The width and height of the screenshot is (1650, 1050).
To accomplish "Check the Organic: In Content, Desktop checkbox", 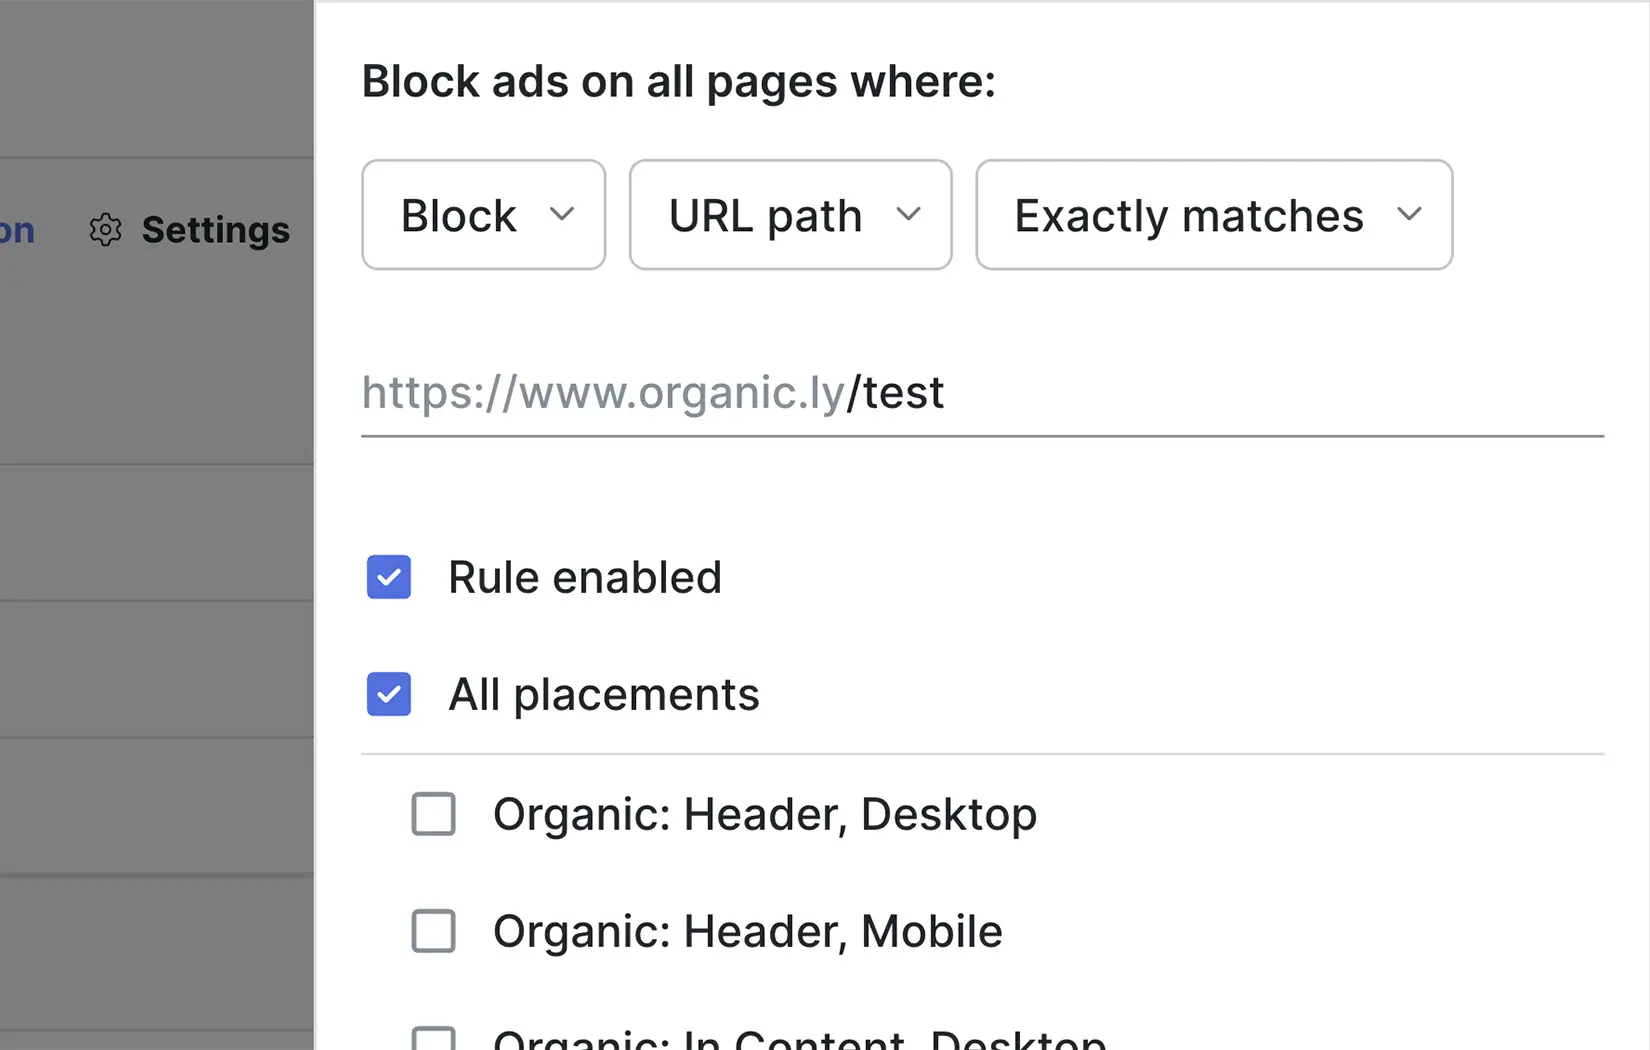I will click(x=434, y=1040).
